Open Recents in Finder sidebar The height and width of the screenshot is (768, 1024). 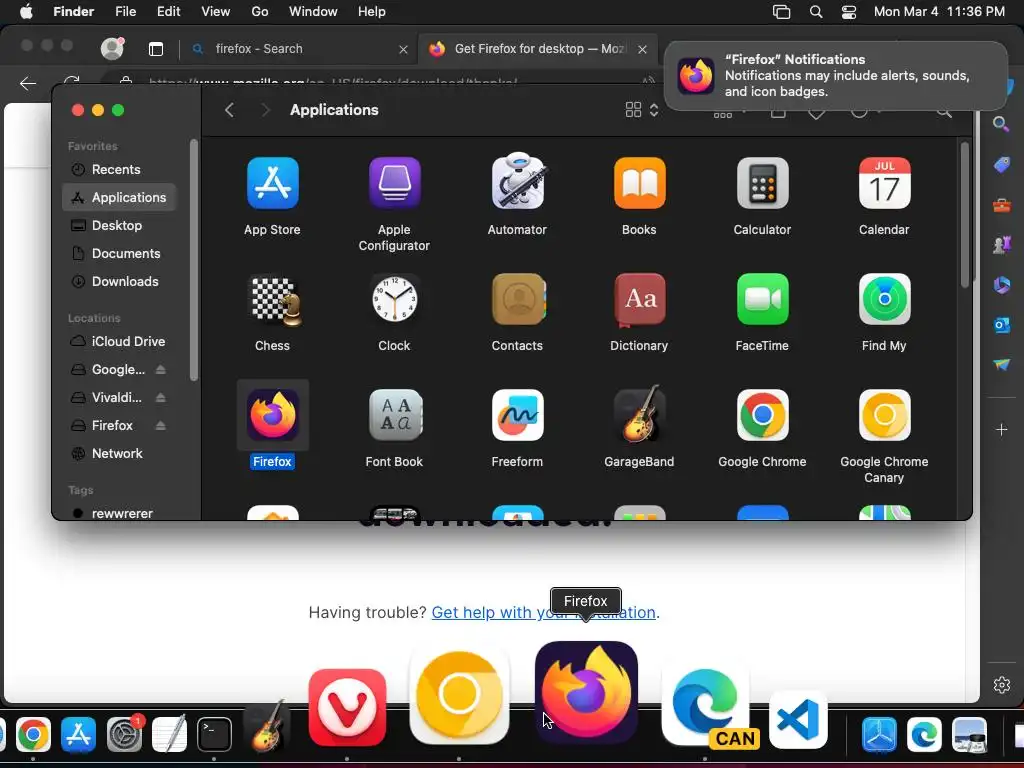[119, 170]
